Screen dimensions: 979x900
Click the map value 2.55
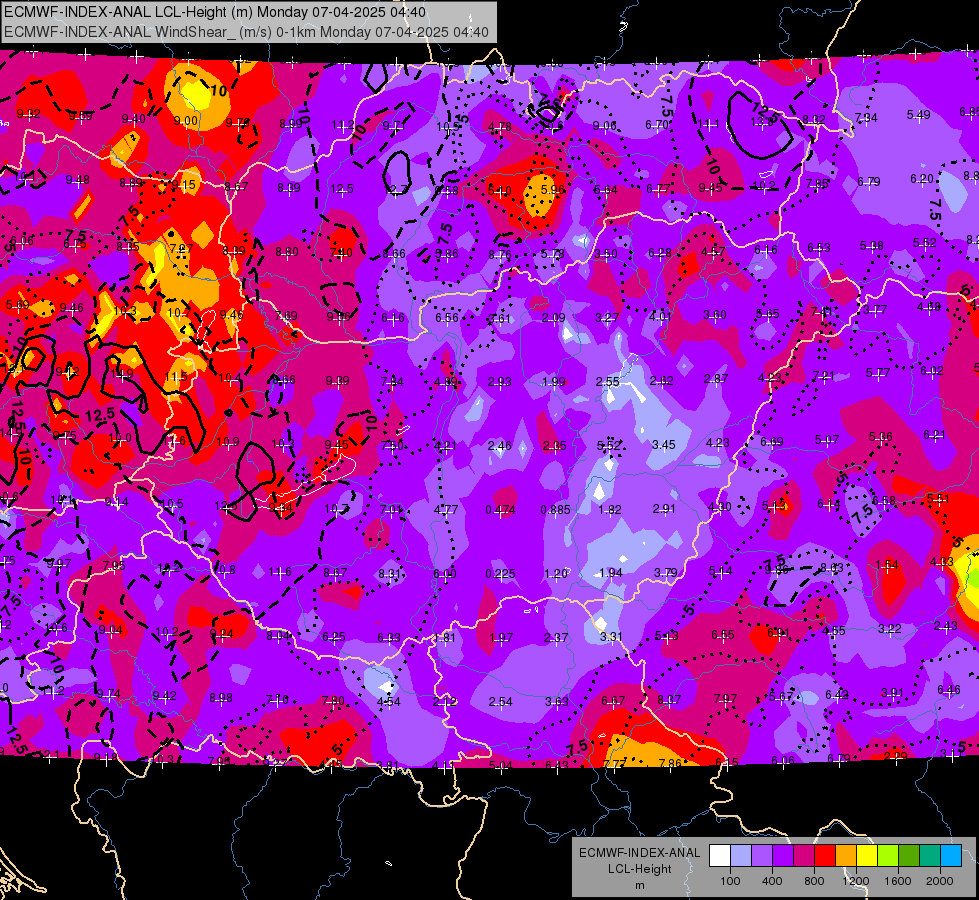608,381
